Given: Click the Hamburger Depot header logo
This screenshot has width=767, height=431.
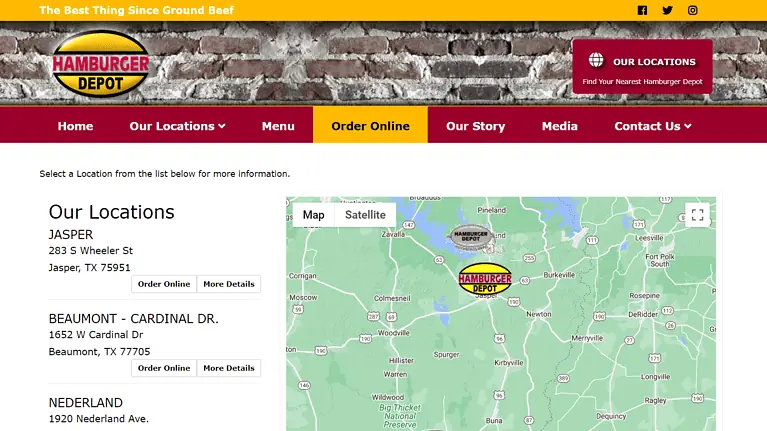Looking at the screenshot, I should pyautogui.click(x=101, y=64).
